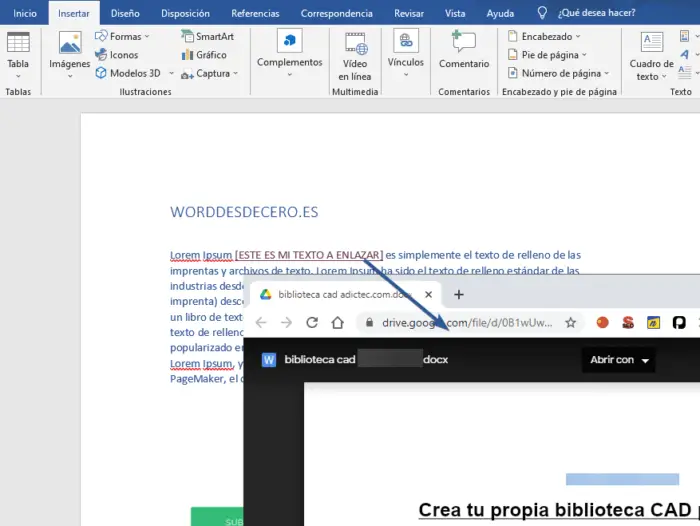Screen dimensions: 700x526
Task: Switch to the Revisar tab
Action: click(x=408, y=13)
